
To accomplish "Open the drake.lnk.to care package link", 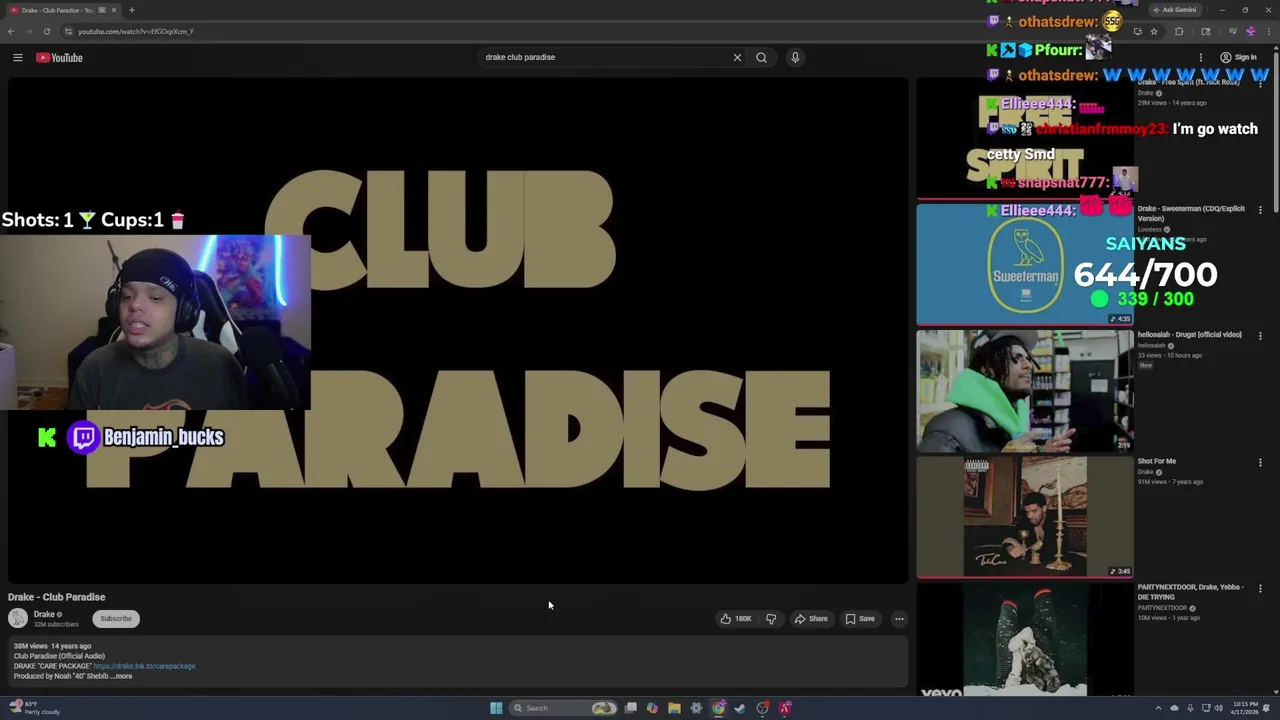I will tap(145, 666).
